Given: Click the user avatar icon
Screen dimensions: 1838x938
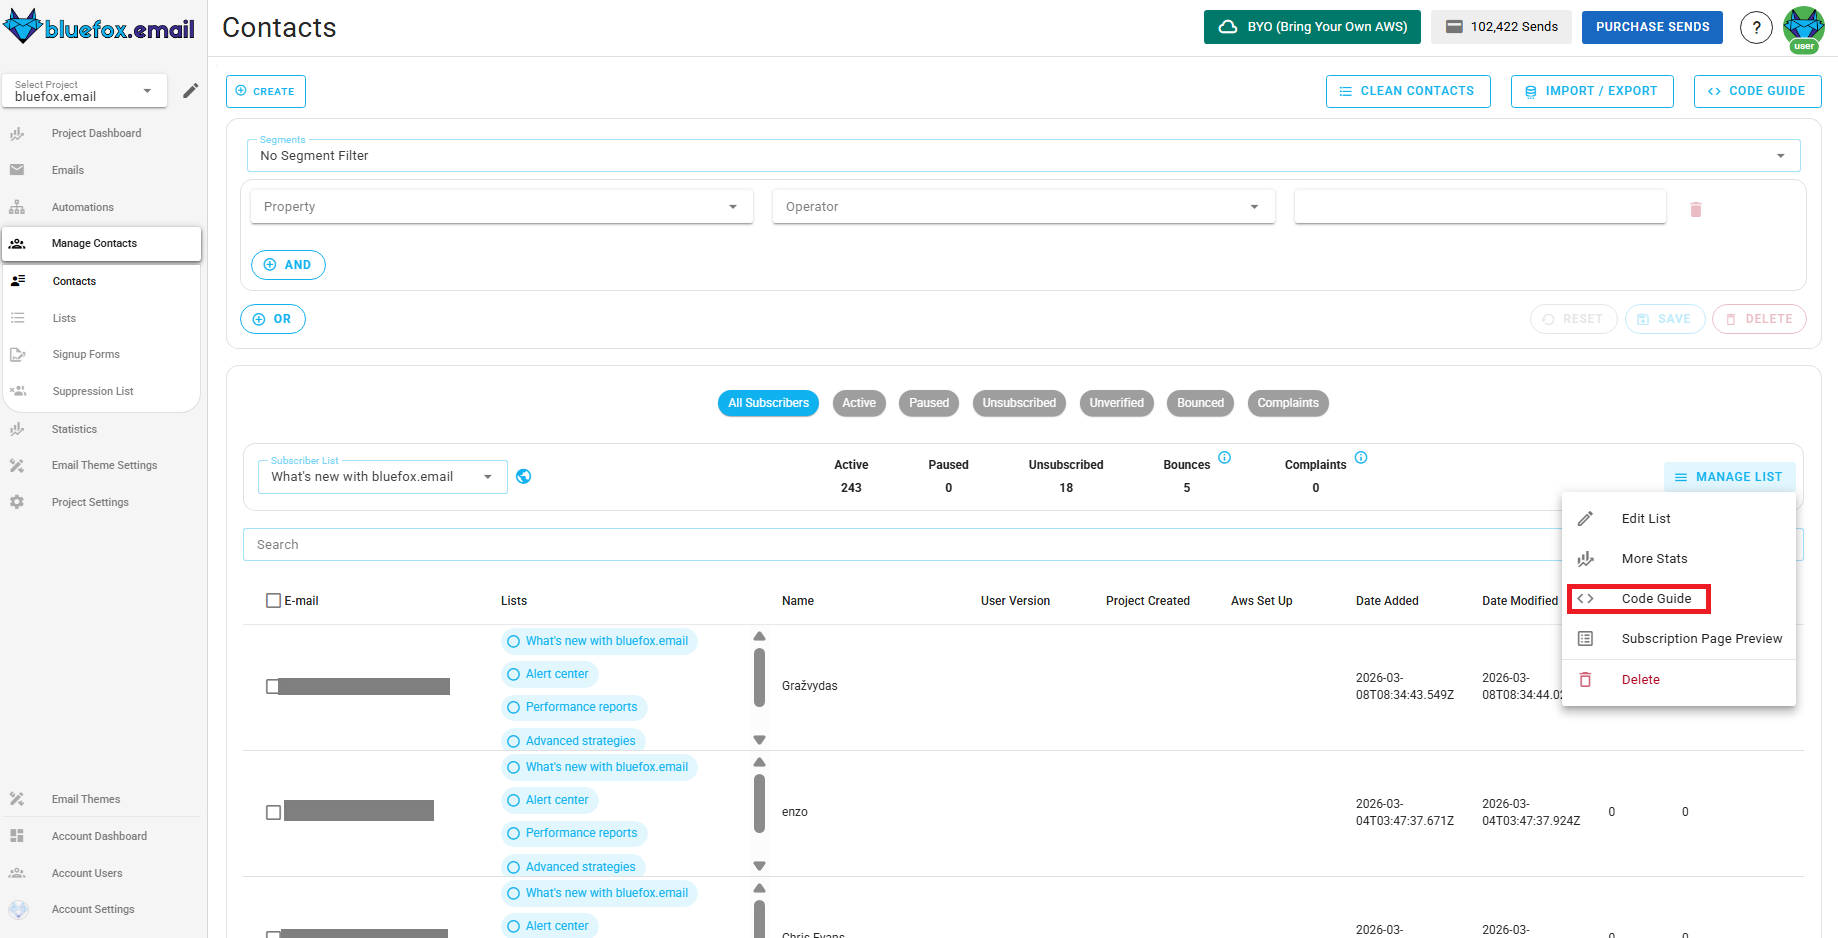Looking at the screenshot, I should coord(1804,28).
